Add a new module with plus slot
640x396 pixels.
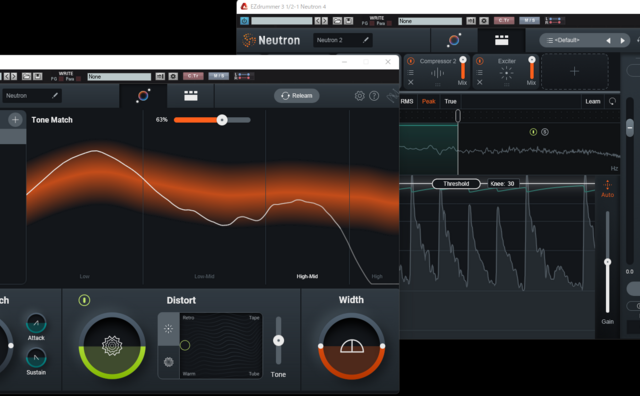(574, 71)
